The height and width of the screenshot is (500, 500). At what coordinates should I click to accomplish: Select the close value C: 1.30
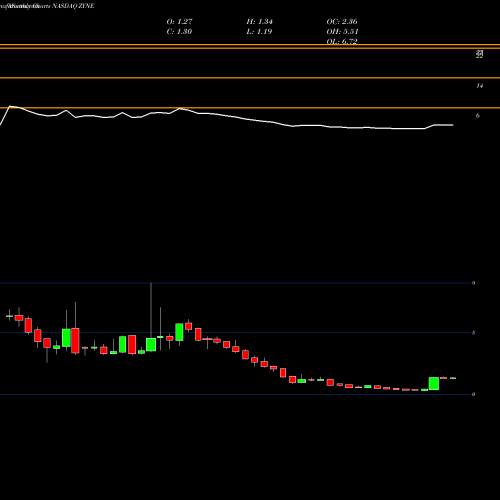tap(179, 32)
